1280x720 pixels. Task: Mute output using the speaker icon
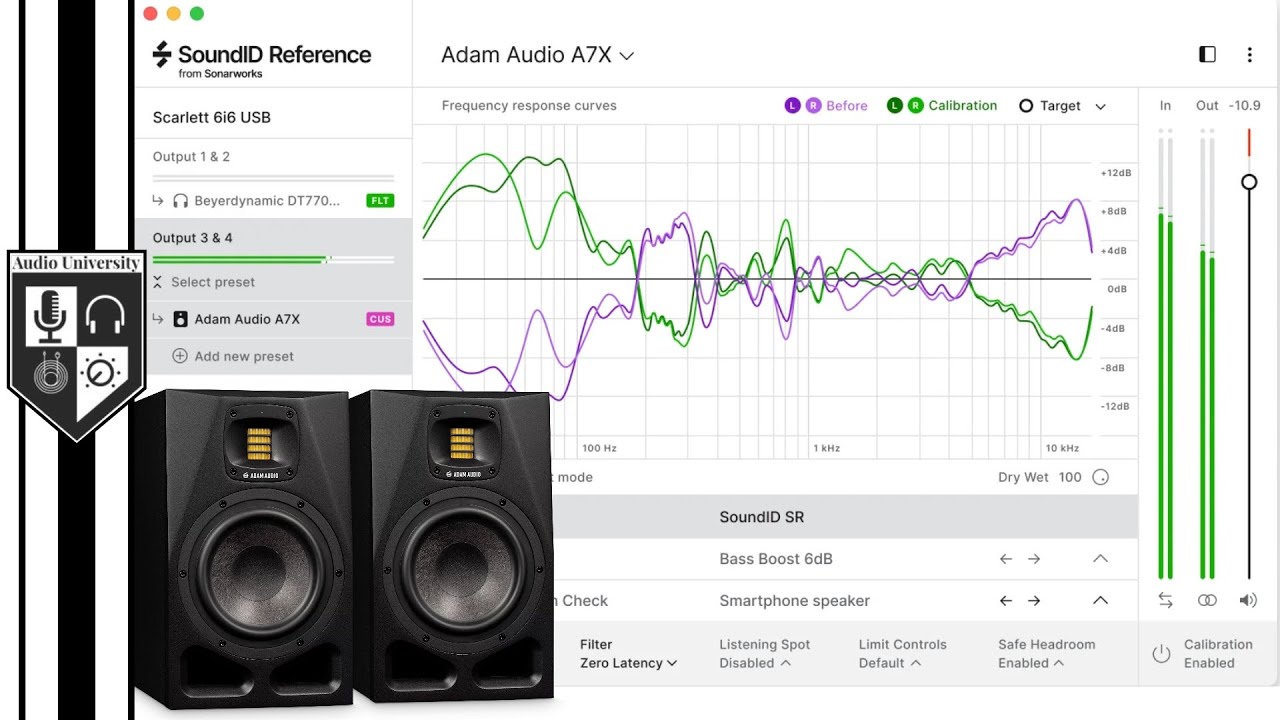[1248, 600]
